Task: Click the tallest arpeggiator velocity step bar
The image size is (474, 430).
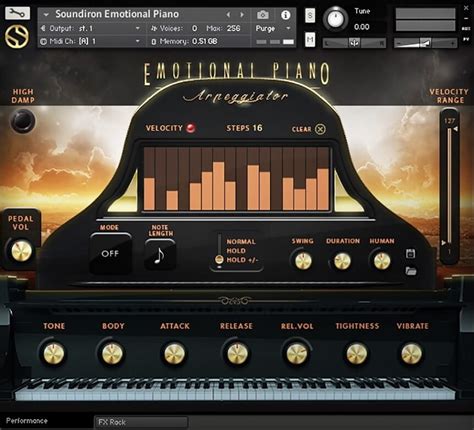Action: coord(219,186)
